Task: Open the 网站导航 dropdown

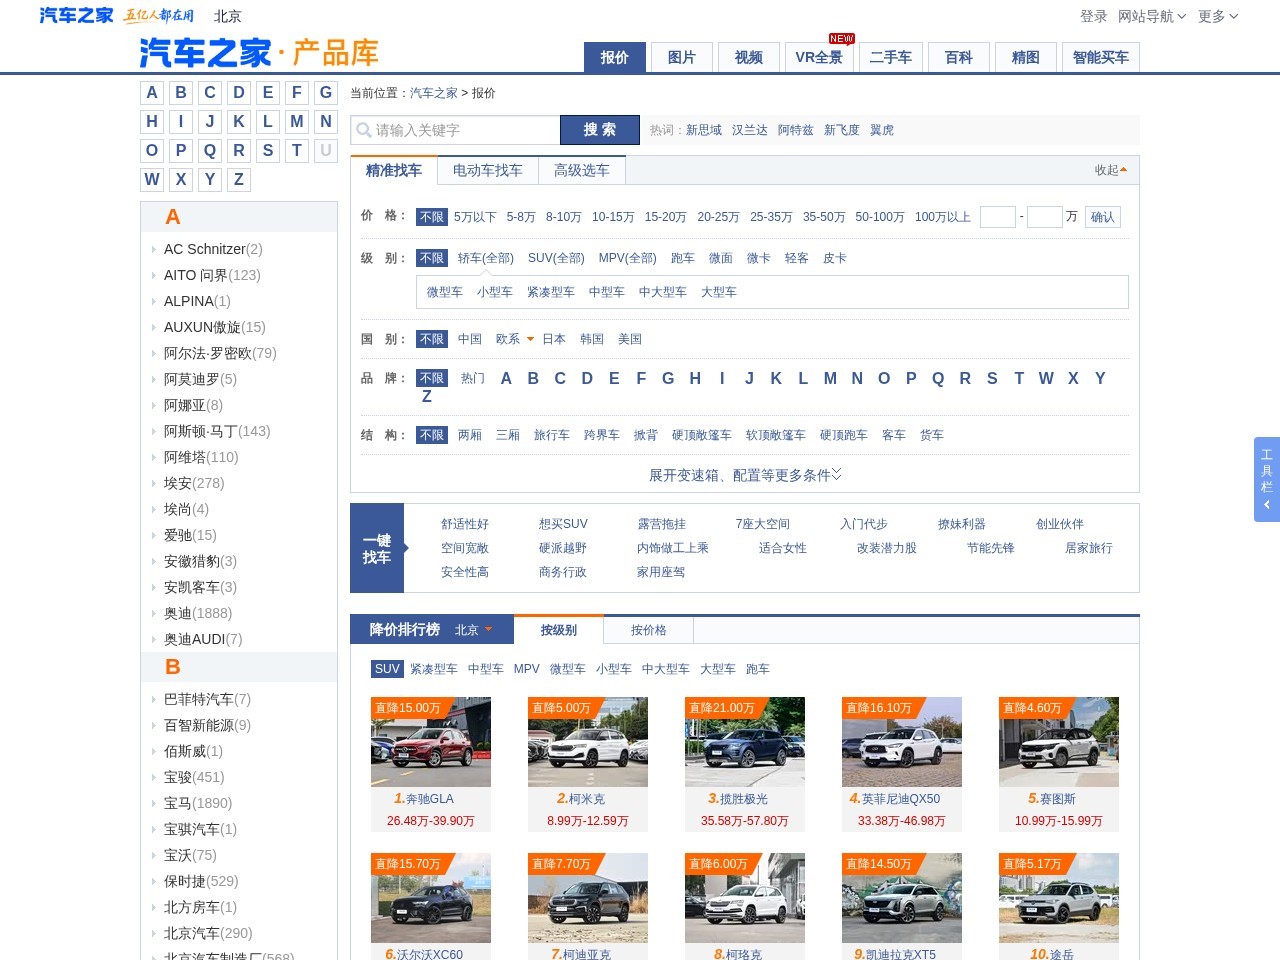Action: tap(1152, 16)
